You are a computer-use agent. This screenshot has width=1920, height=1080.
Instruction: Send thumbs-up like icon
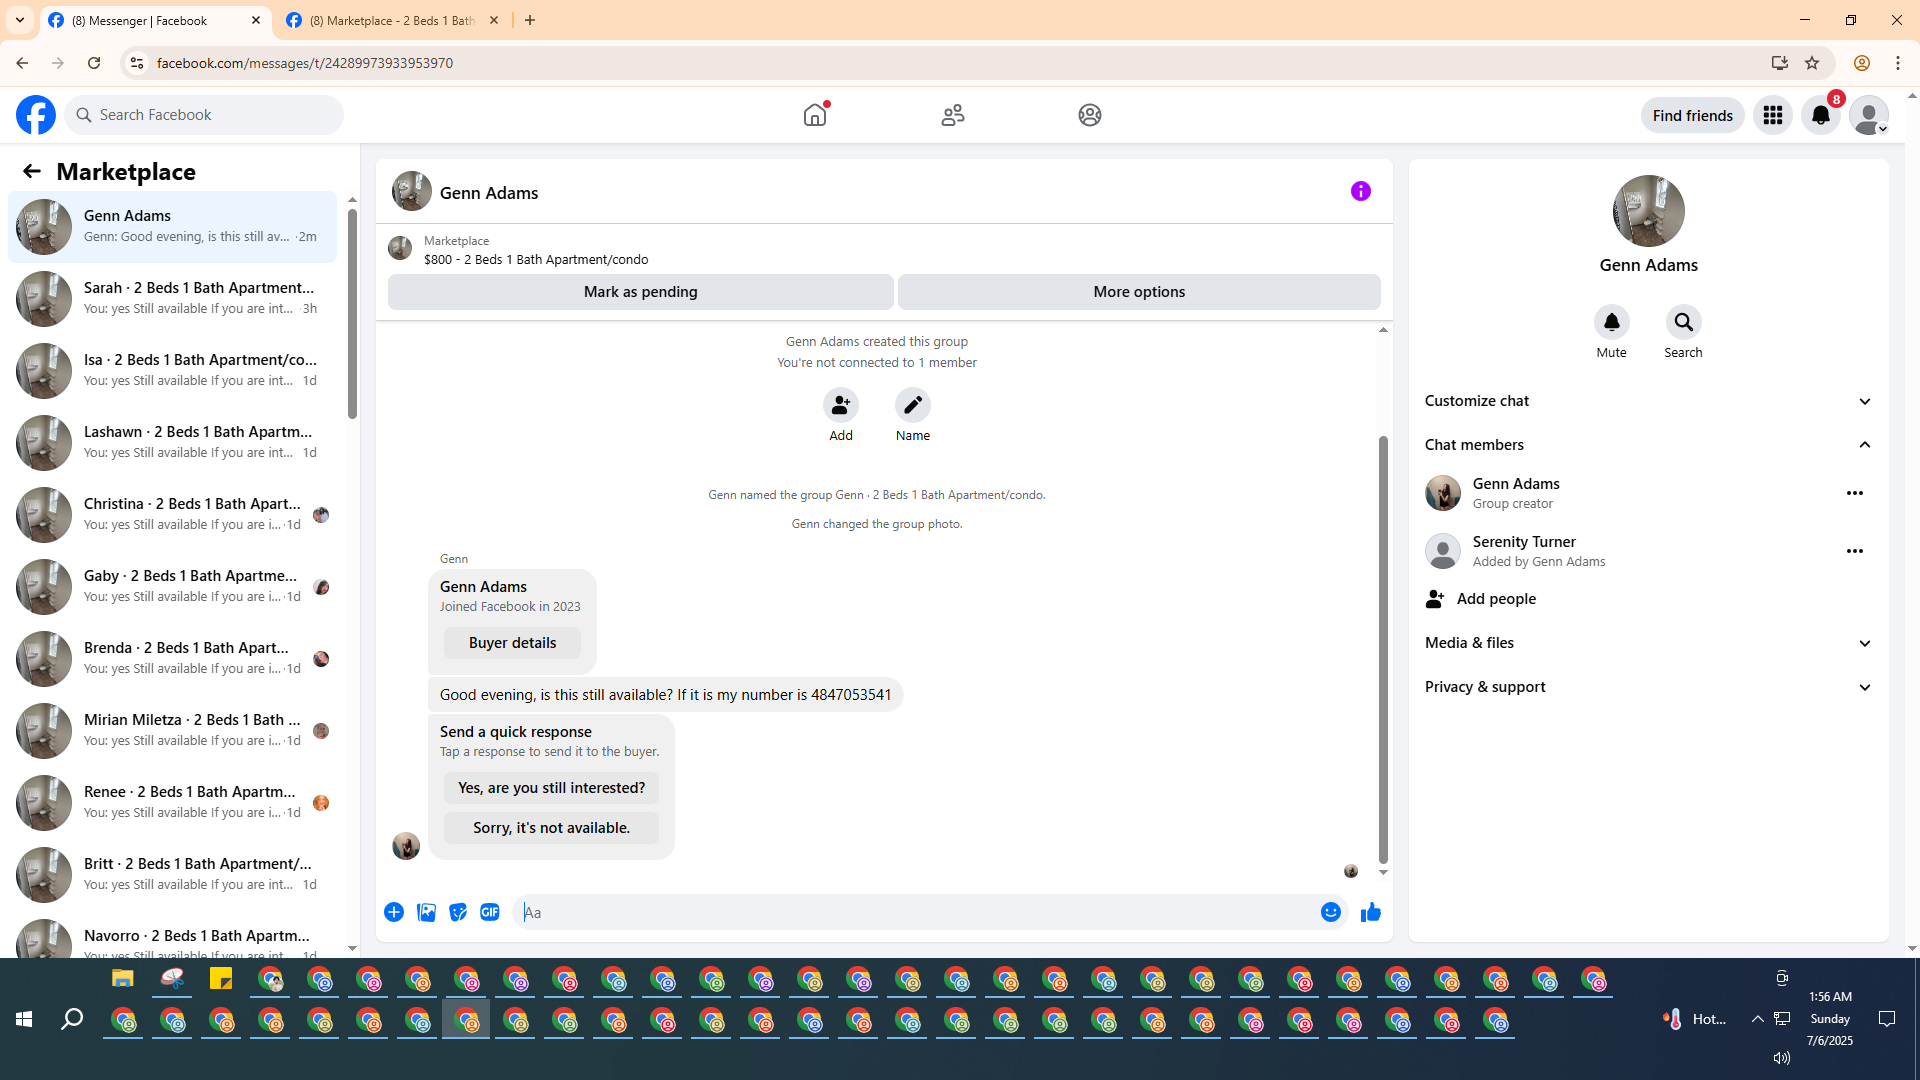pyautogui.click(x=1370, y=912)
